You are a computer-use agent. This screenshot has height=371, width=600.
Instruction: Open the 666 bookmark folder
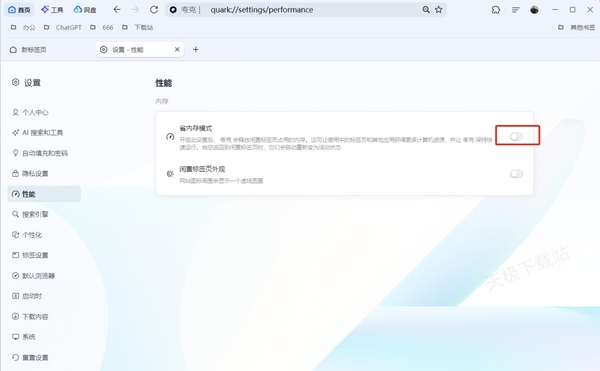(x=102, y=27)
